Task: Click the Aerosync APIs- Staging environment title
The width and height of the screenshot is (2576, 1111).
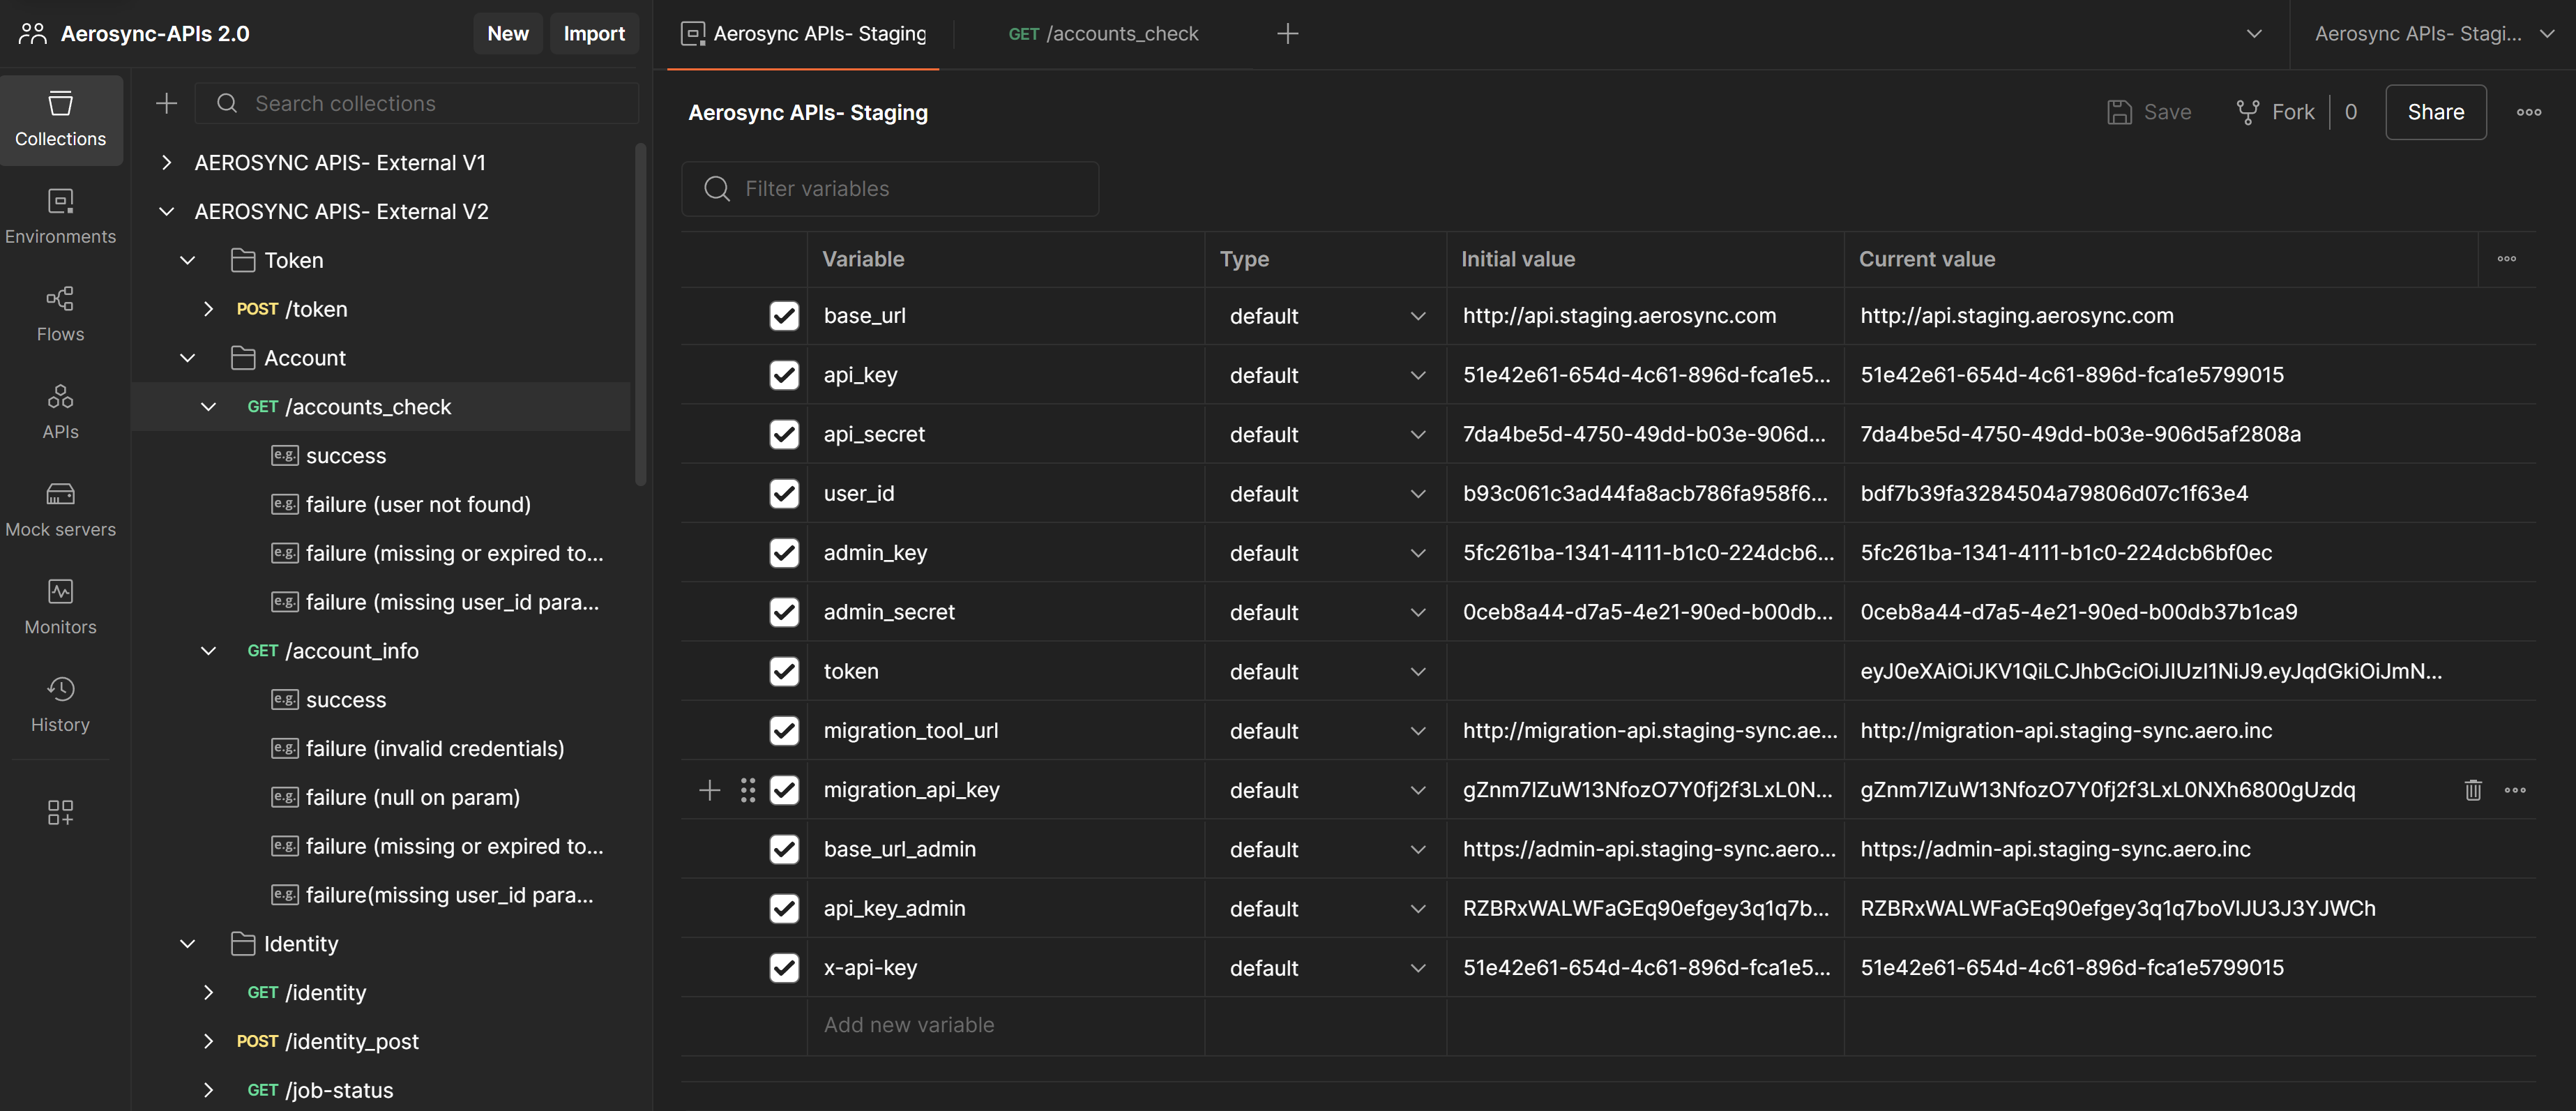Action: coord(808,113)
